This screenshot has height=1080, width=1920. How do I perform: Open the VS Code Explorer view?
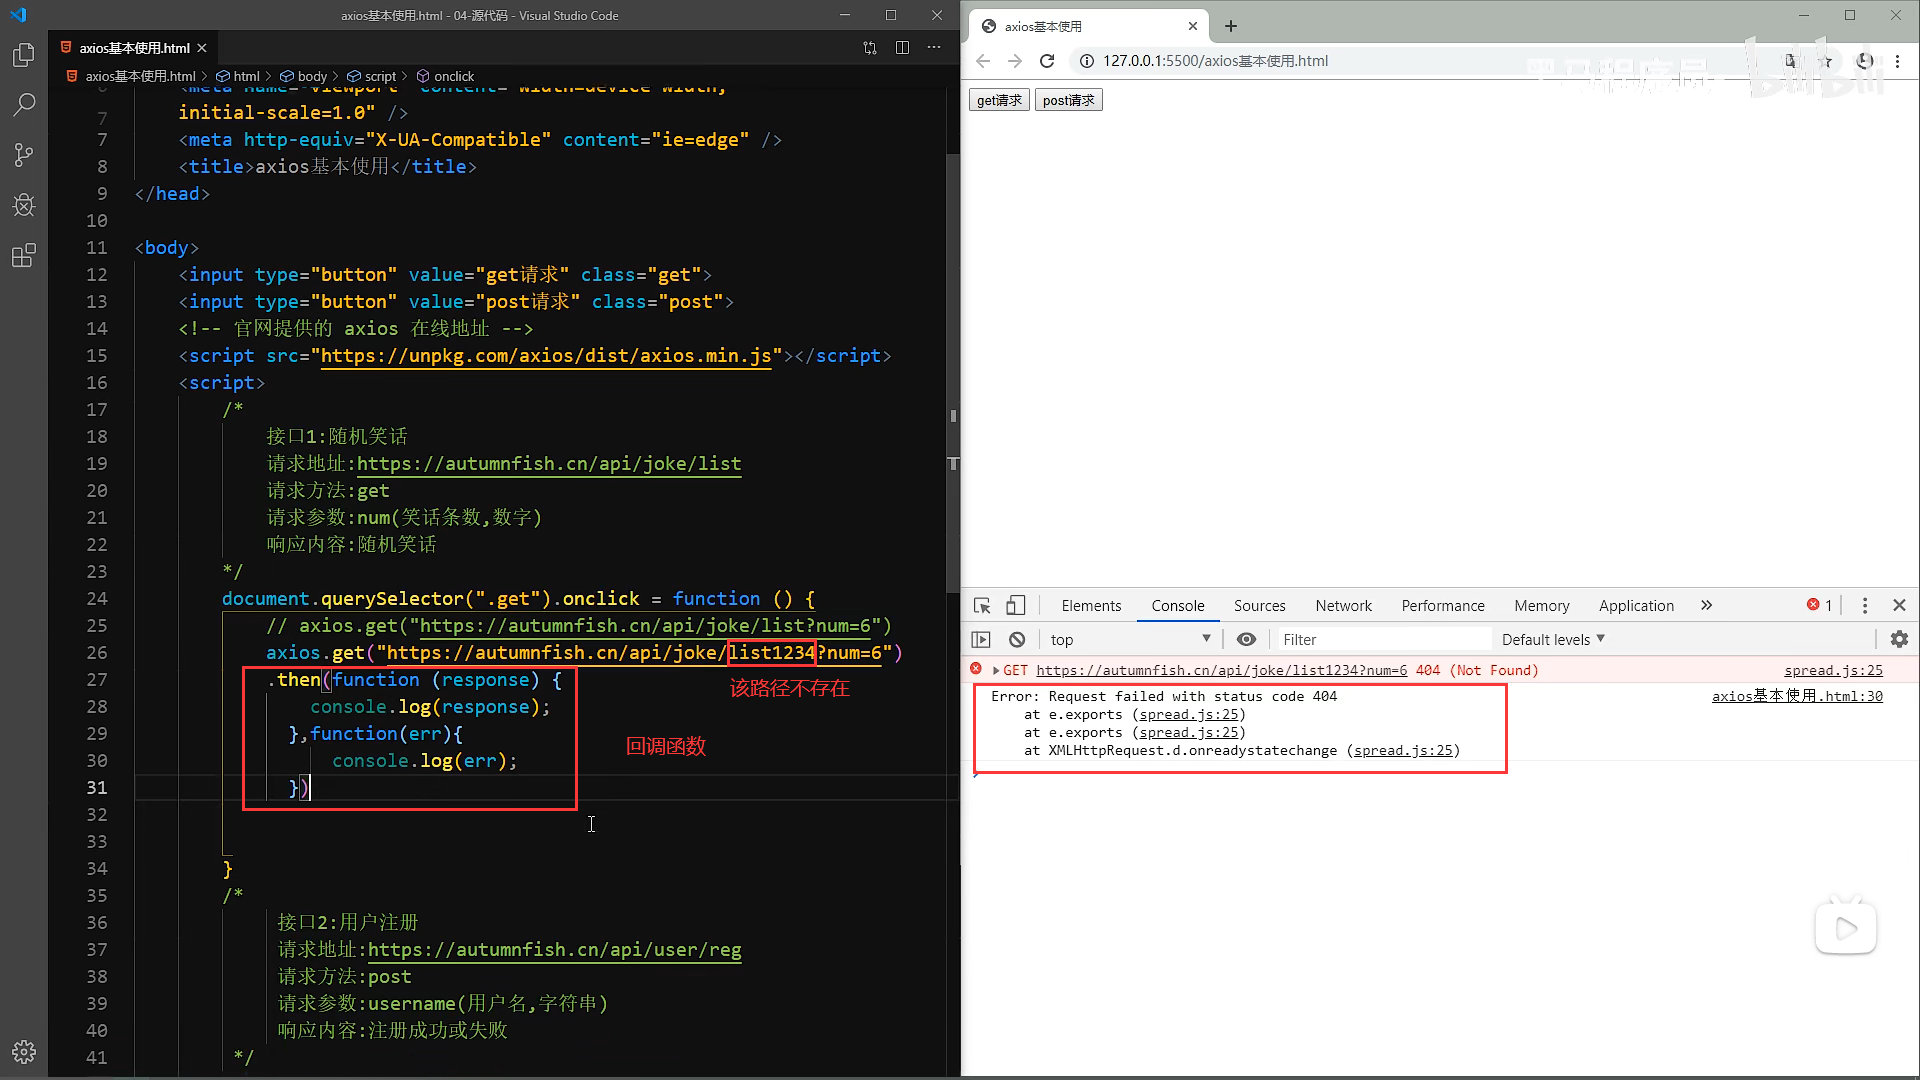tap(24, 55)
